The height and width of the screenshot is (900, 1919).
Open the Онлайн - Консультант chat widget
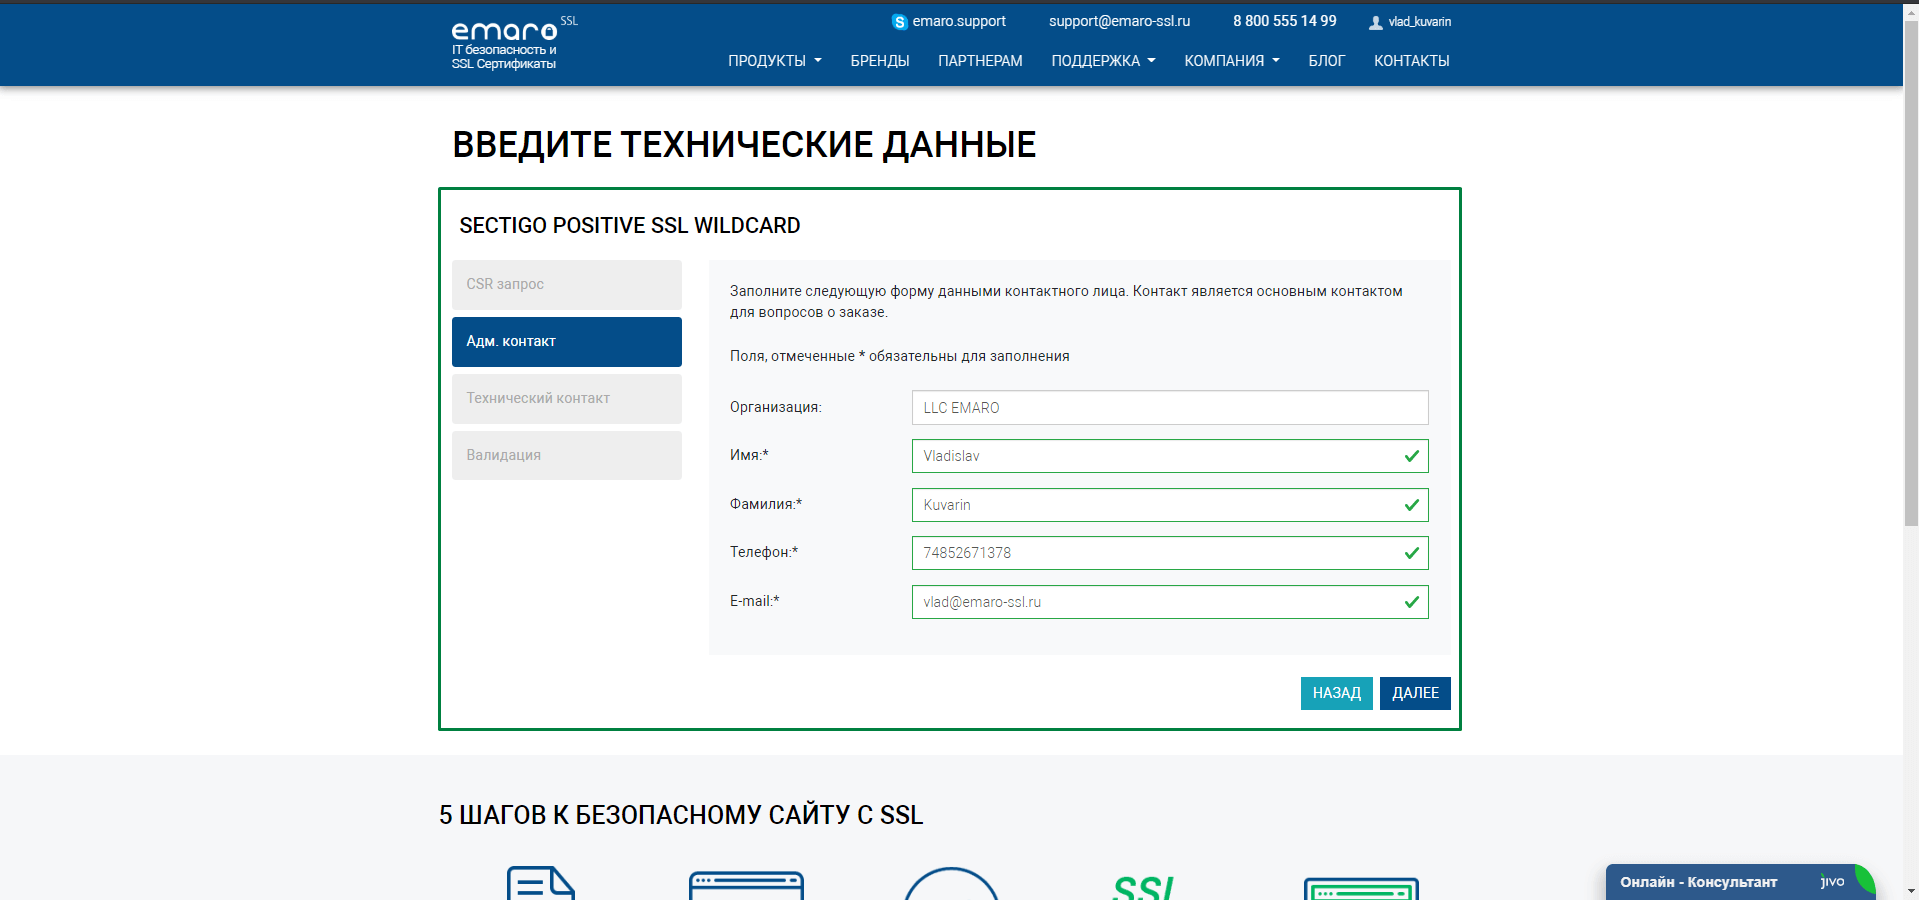[x=1740, y=882]
